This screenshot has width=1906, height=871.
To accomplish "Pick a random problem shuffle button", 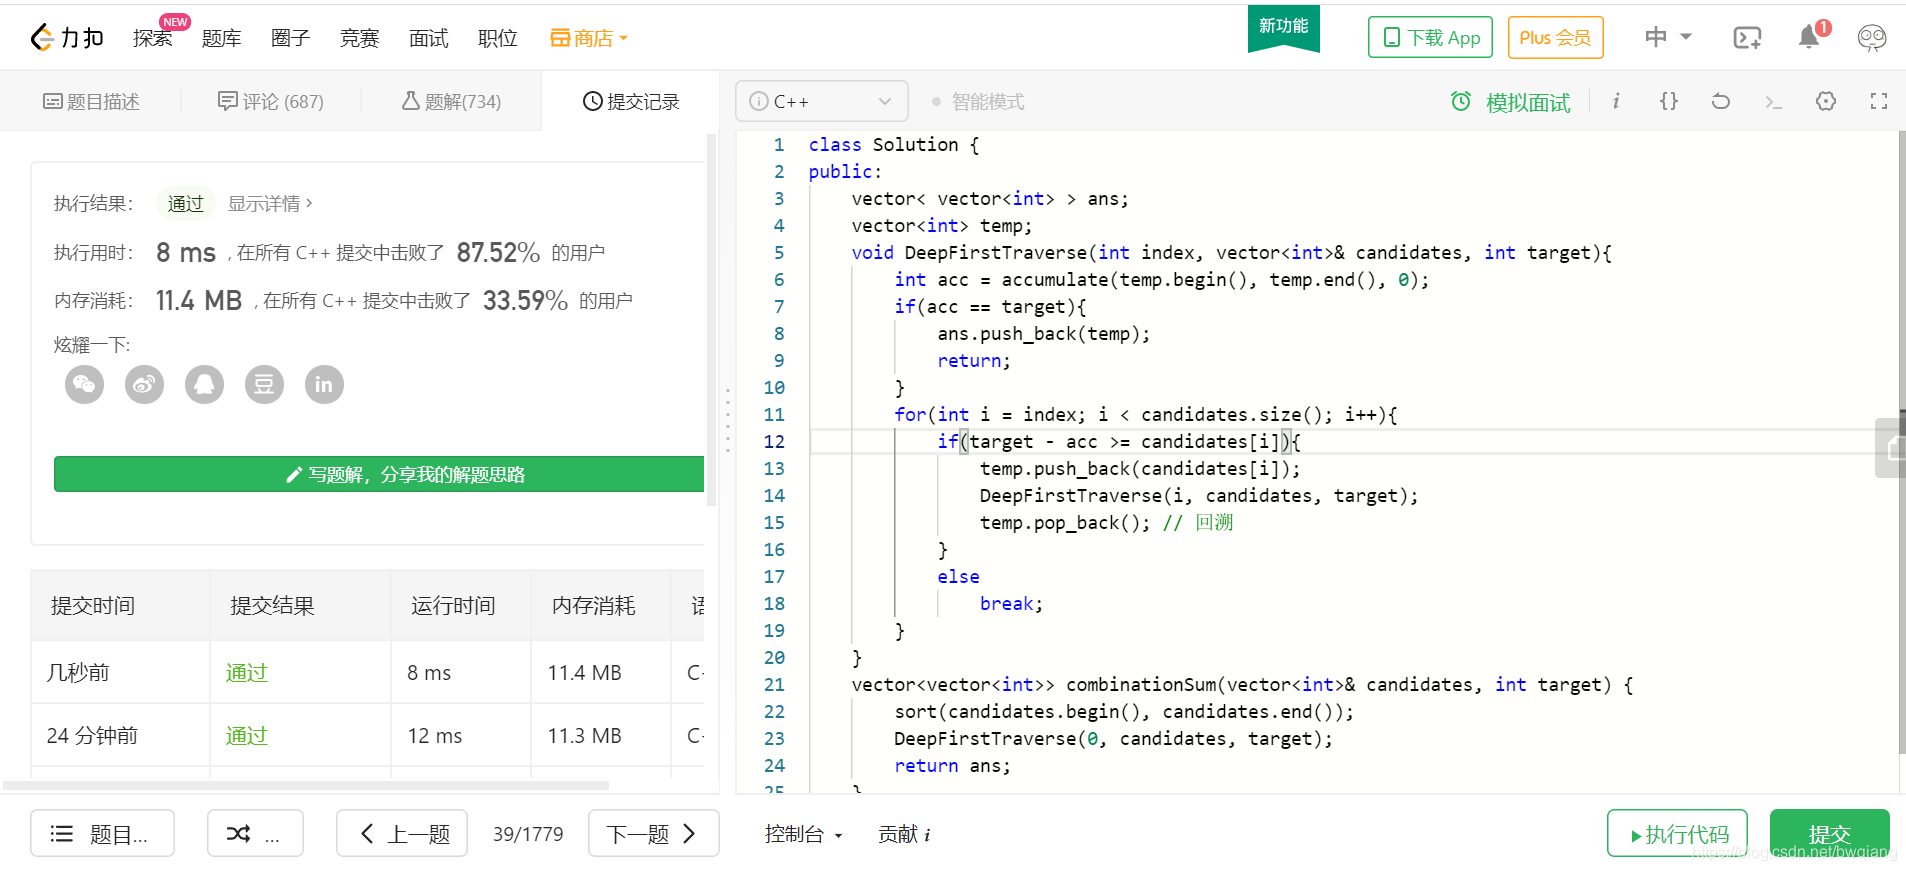I will coord(255,833).
